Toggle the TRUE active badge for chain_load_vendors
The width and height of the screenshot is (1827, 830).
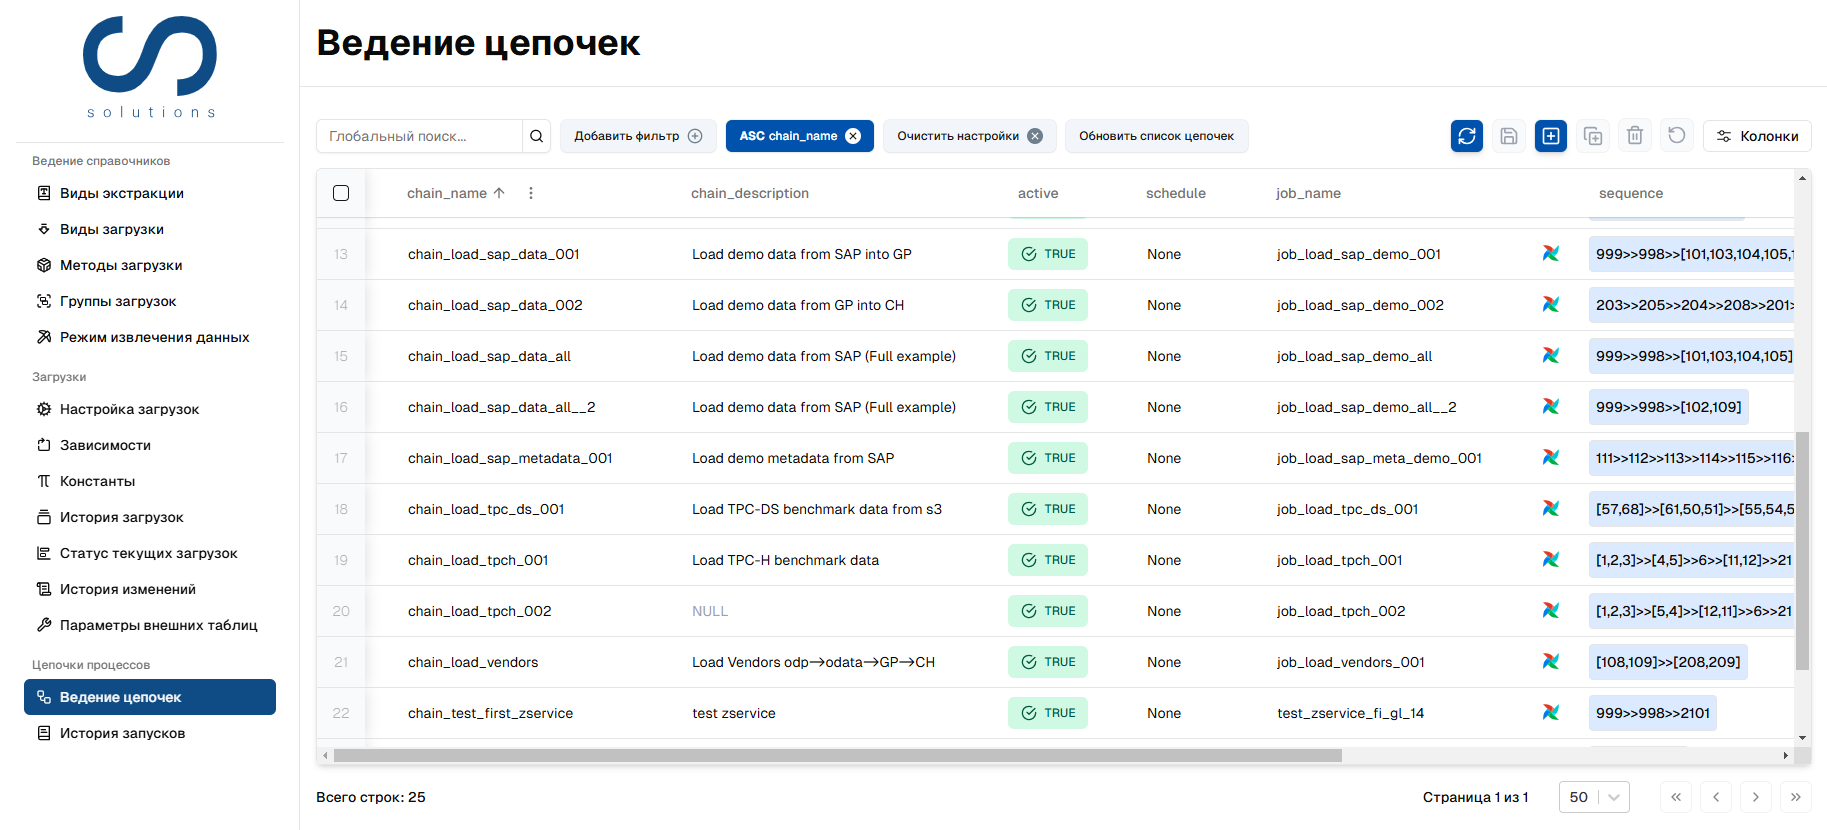click(x=1047, y=662)
